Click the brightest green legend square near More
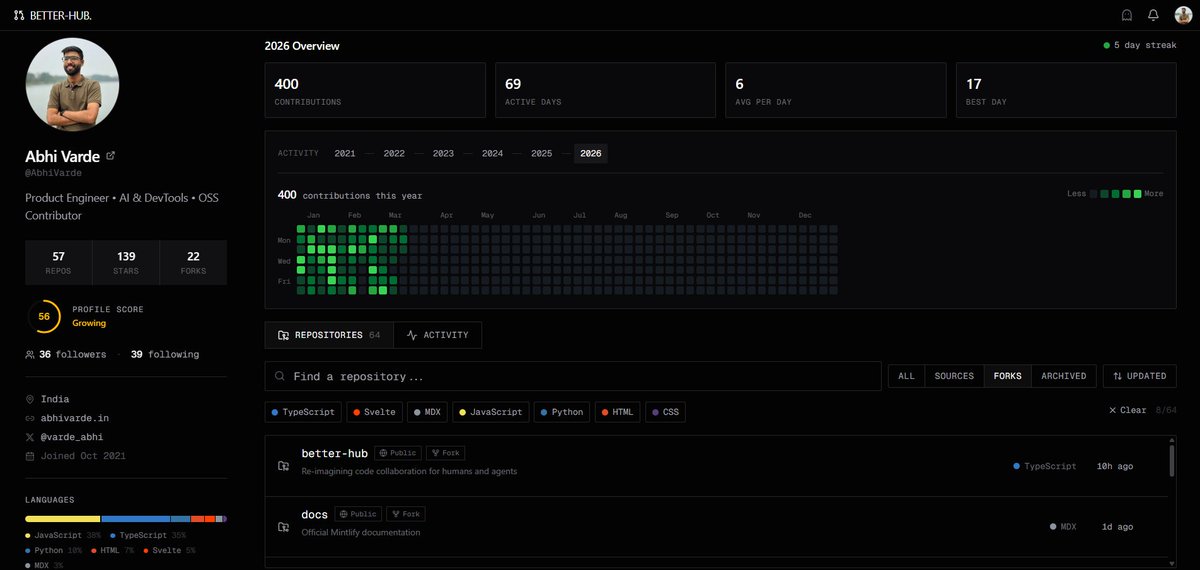Image resolution: width=1200 pixels, height=570 pixels. [1137, 194]
